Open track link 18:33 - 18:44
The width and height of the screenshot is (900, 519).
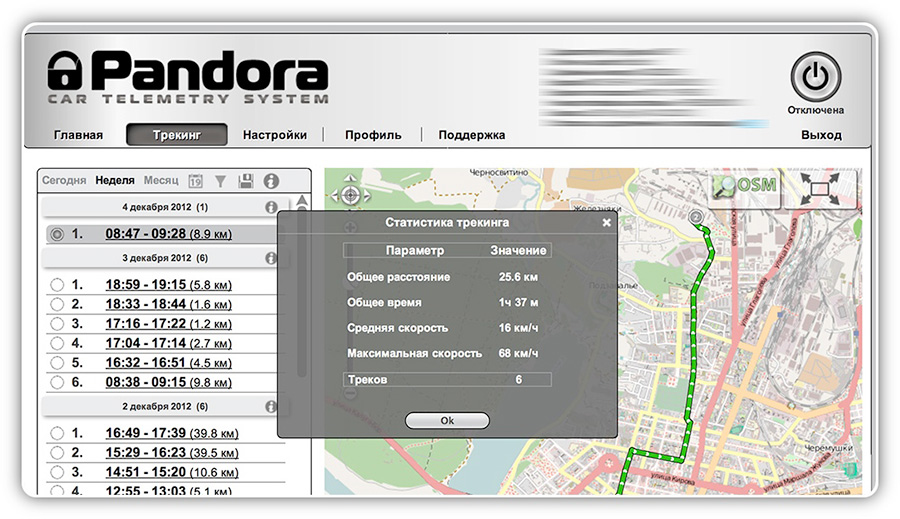coord(168,304)
